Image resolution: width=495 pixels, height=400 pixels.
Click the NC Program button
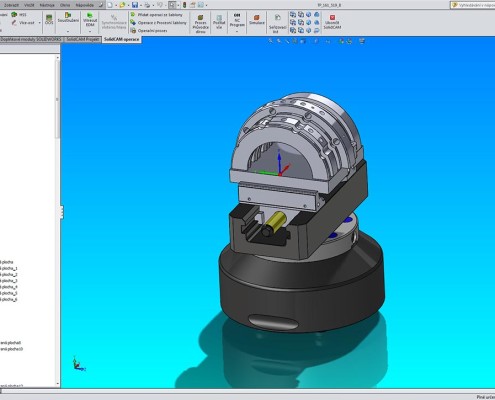coord(237,20)
